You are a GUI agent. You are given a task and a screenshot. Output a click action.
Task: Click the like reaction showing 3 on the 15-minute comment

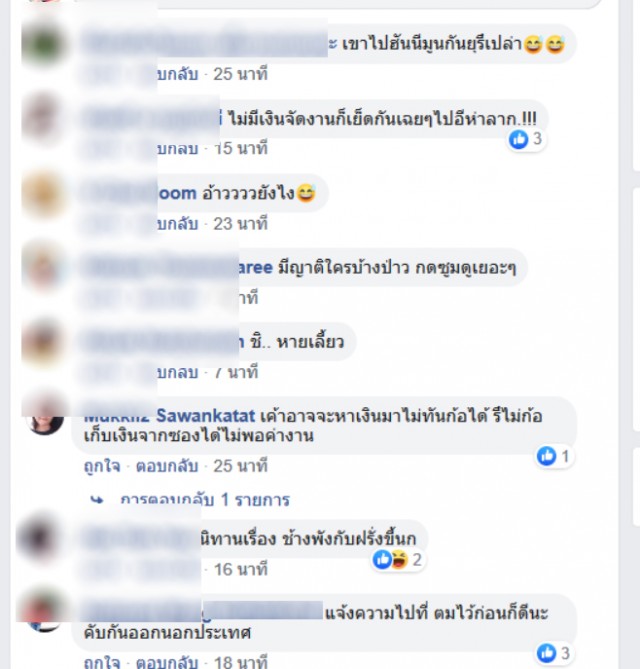tap(526, 139)
